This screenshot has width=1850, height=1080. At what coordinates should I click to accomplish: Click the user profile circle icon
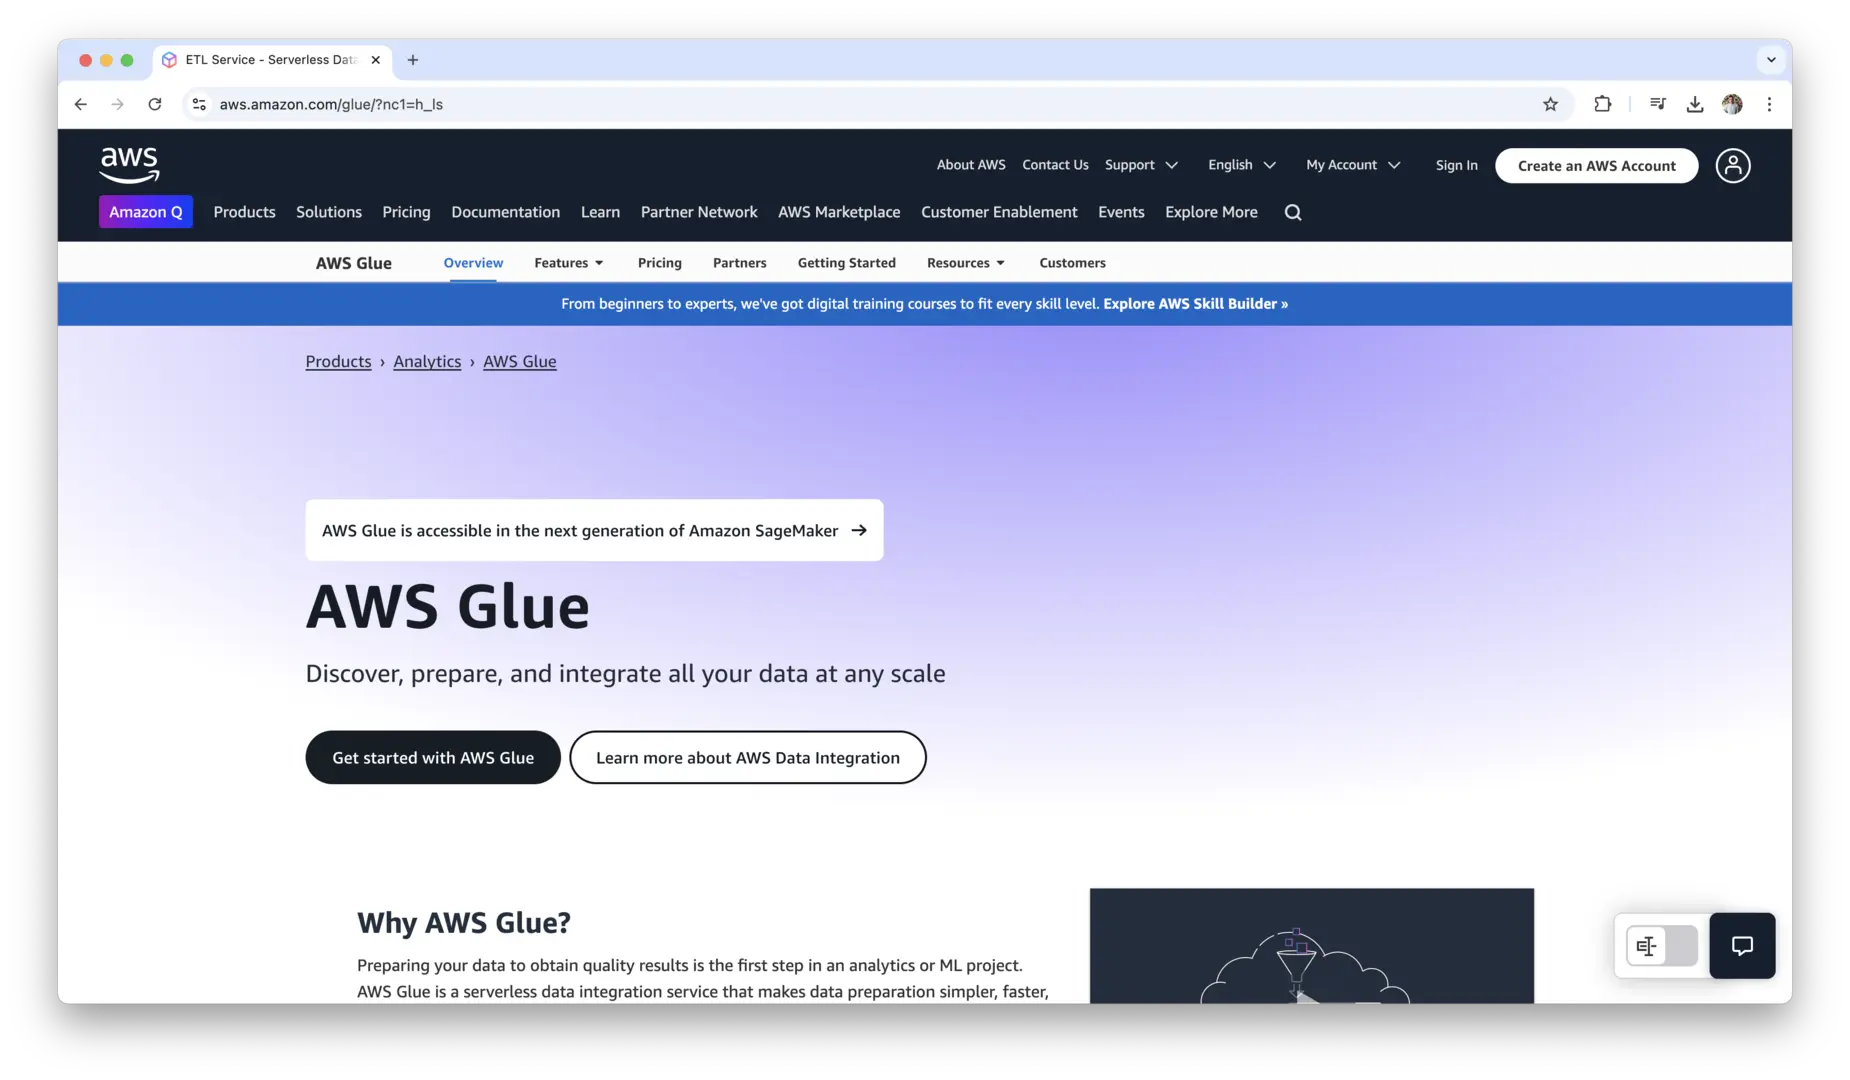tap(1732, 166)
